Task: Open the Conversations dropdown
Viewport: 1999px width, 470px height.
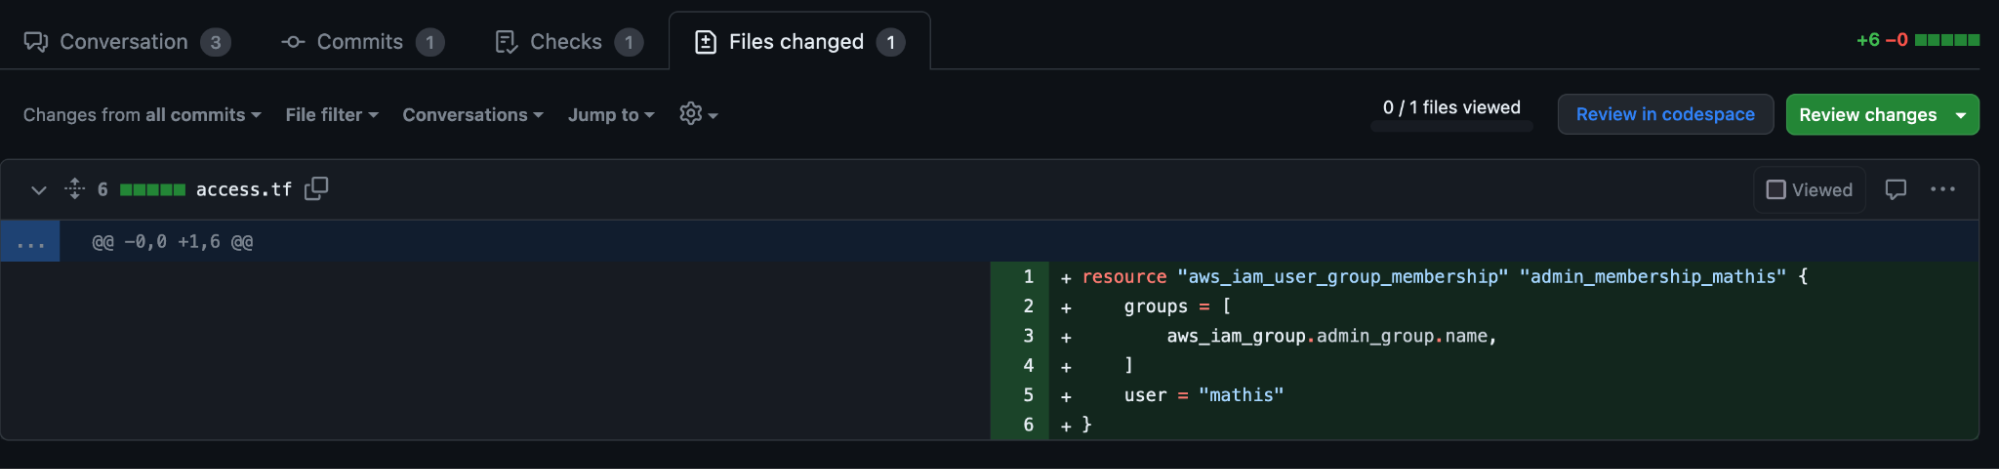Action: point(473,115)
